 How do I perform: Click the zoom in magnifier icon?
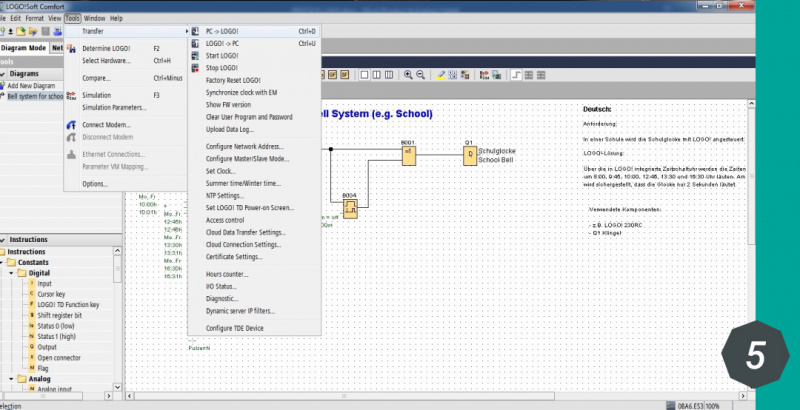[x=408, y=74]
